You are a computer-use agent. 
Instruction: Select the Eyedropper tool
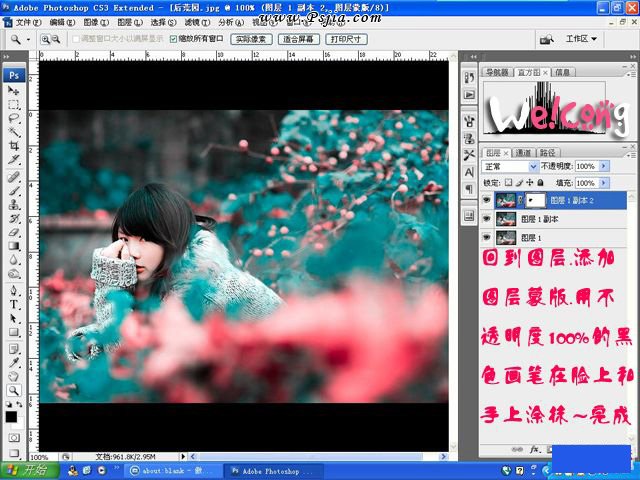pyautogui.click(x=13, y=363)
